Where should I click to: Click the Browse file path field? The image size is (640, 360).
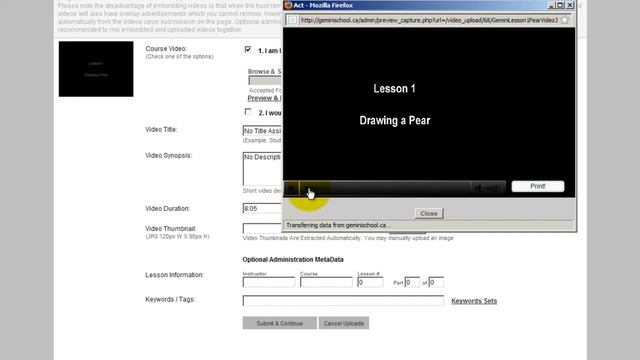tap(265, 80)
